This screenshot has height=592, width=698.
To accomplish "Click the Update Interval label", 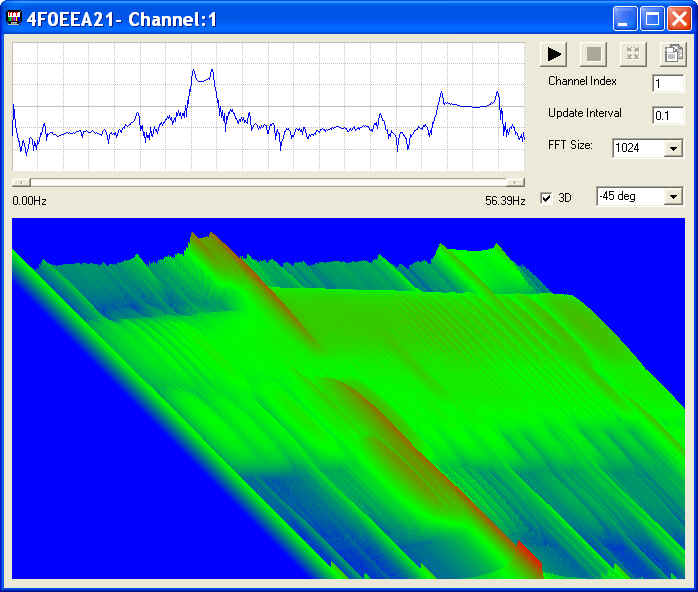I will click(x=585, y=113).
